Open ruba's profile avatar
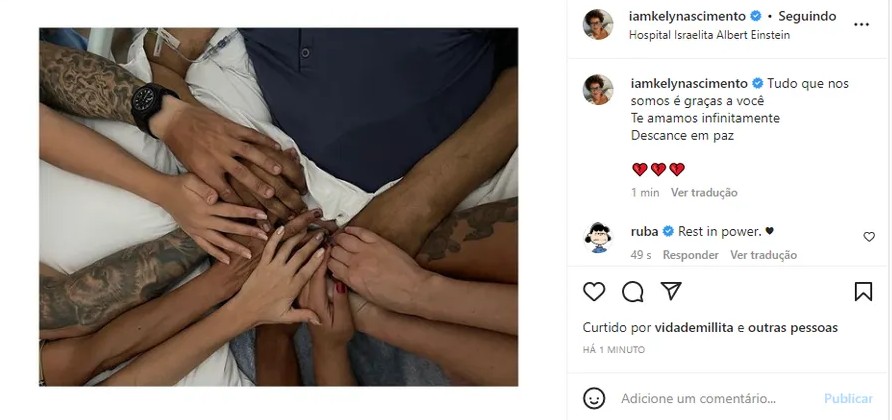Image resolution: width=892 pixels, height=420 pixels. coord(598,237)
